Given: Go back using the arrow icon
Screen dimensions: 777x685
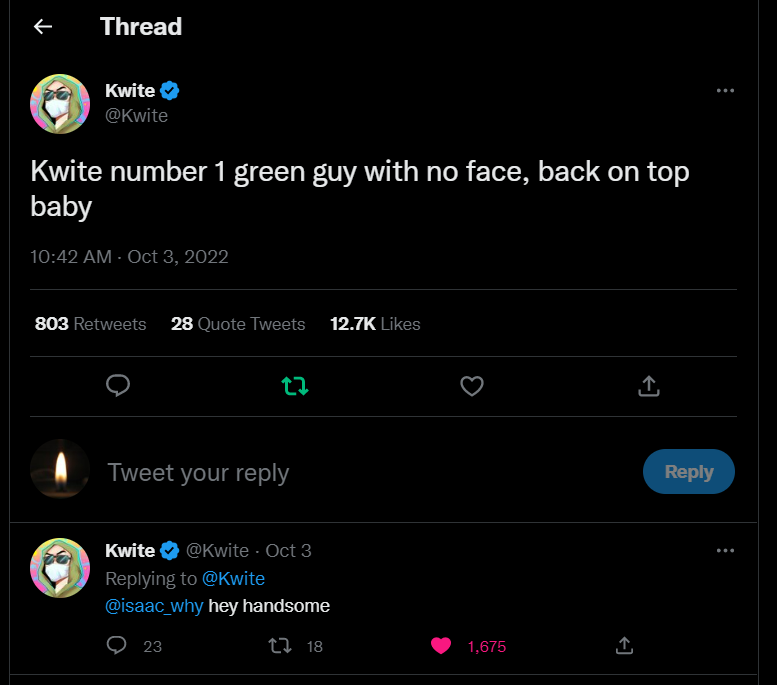Looking at the screenshot, I should pyautogui.click(x=42, y=27).
